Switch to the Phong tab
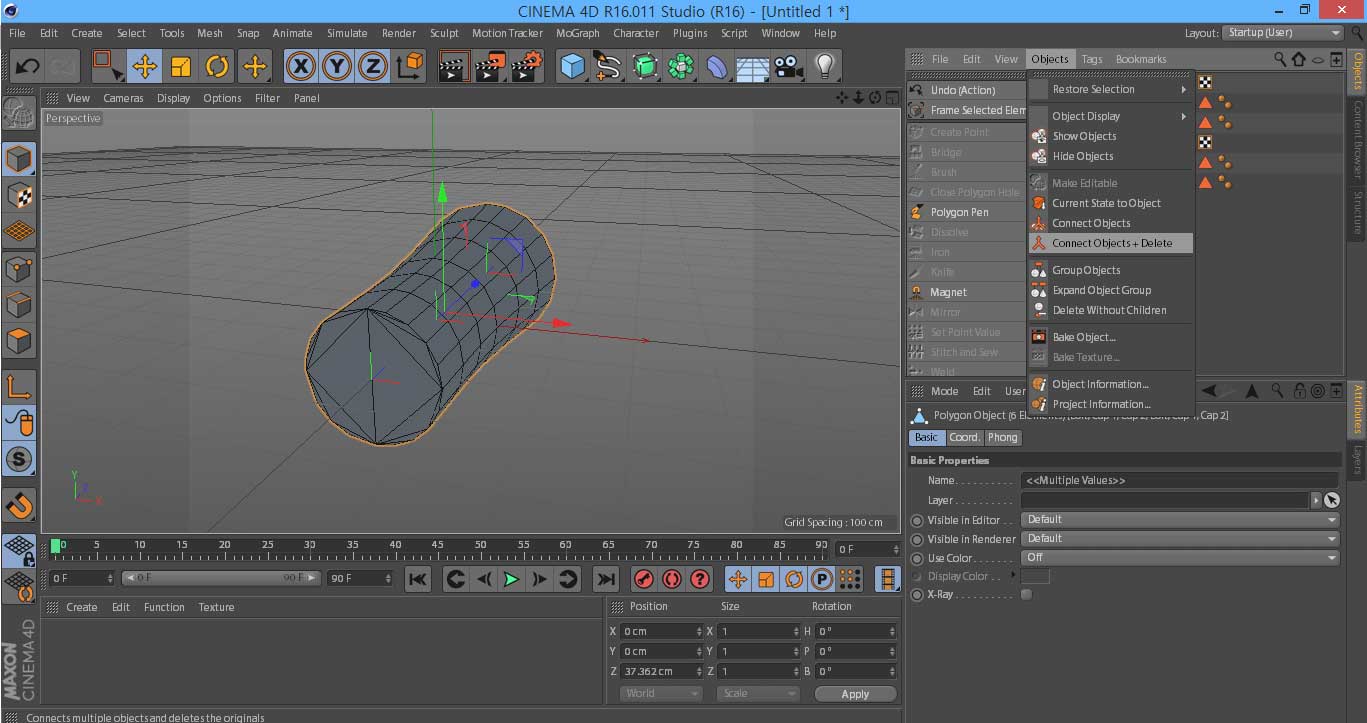 click(x=1002, y=437)
